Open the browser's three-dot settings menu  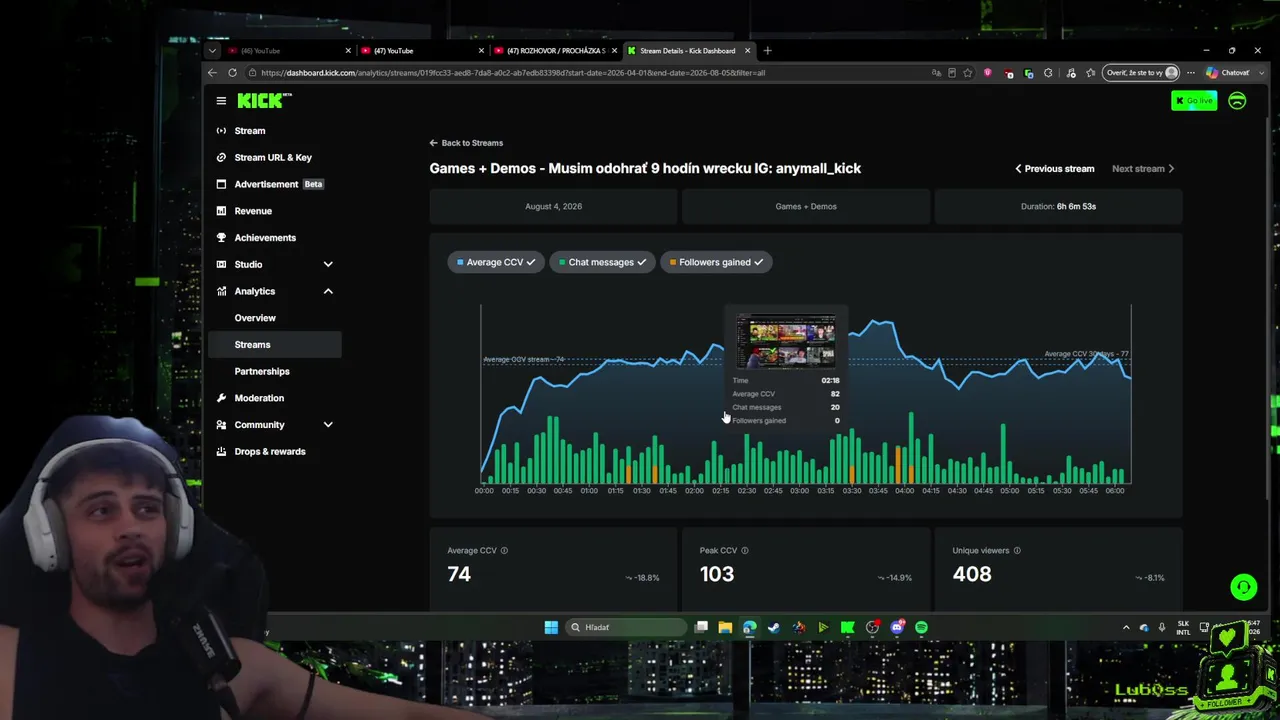click(x=1190, y=73)
